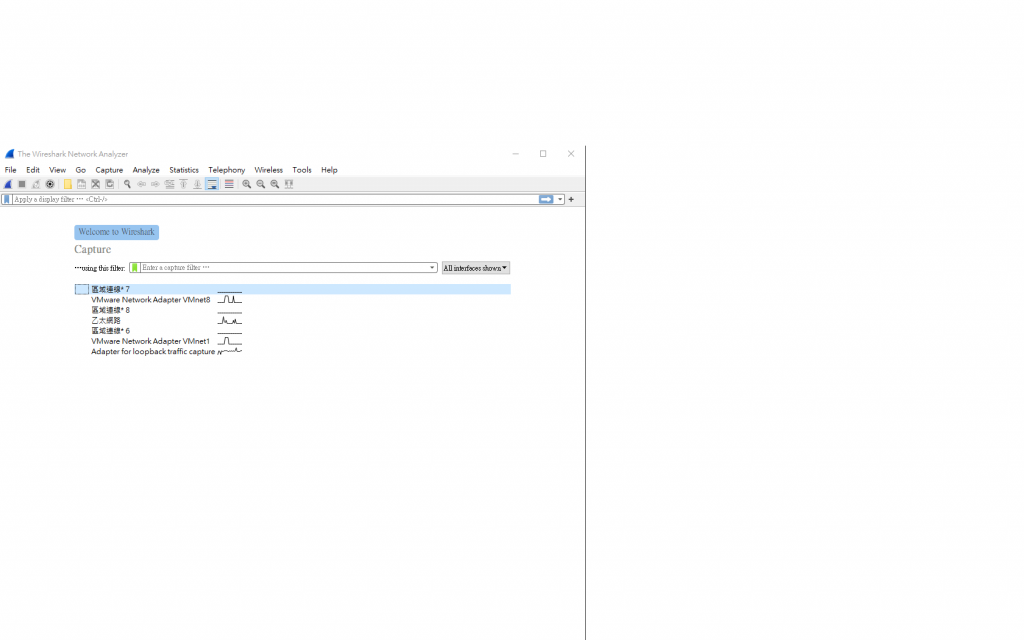This screenshot has height=640, width=1024.
Task: Click the display filter bookmark icon
Action: 7,200
